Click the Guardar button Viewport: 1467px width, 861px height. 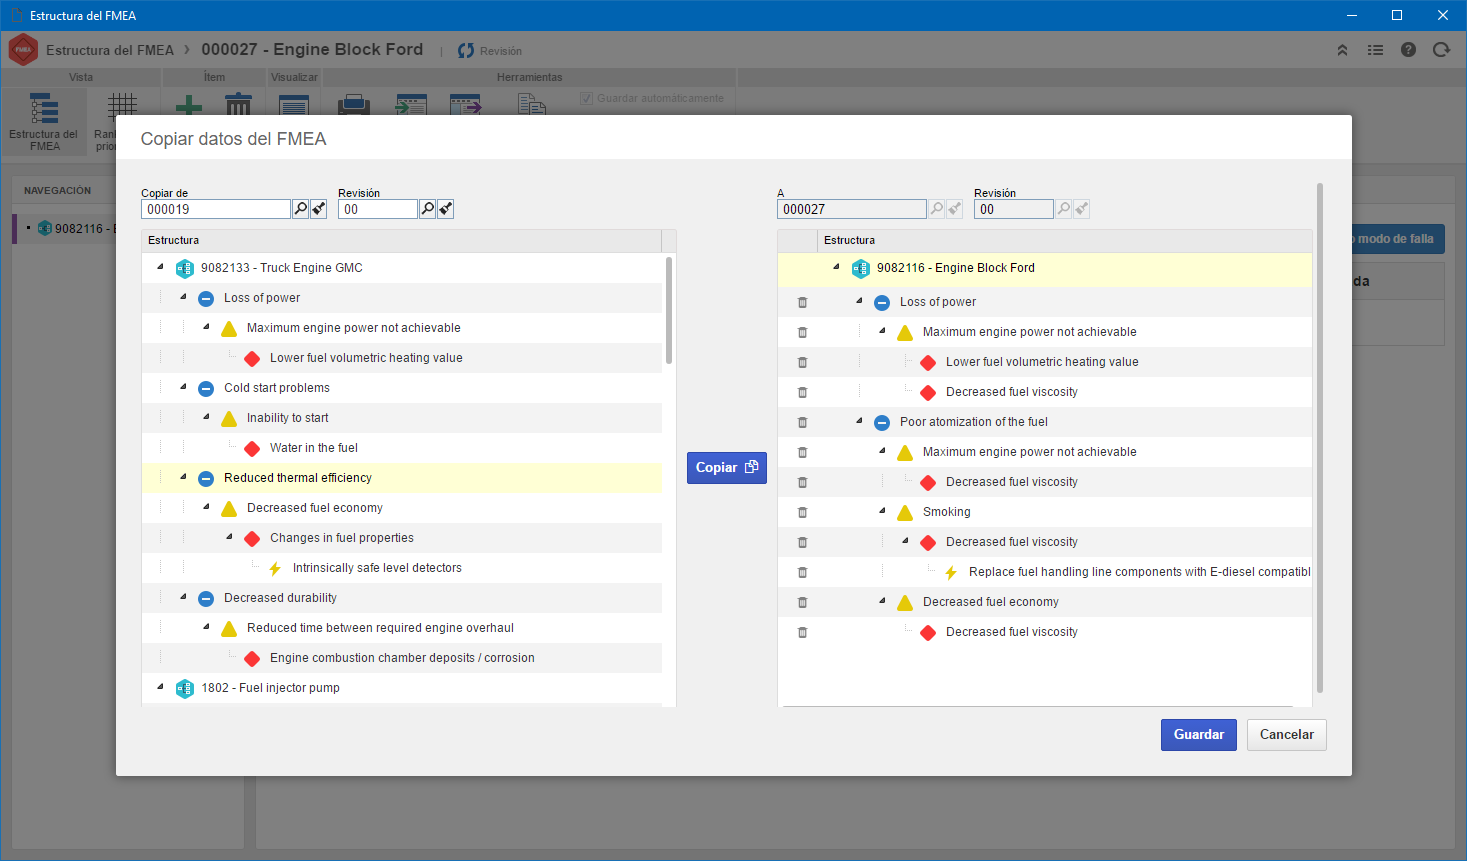(1199, 735)
